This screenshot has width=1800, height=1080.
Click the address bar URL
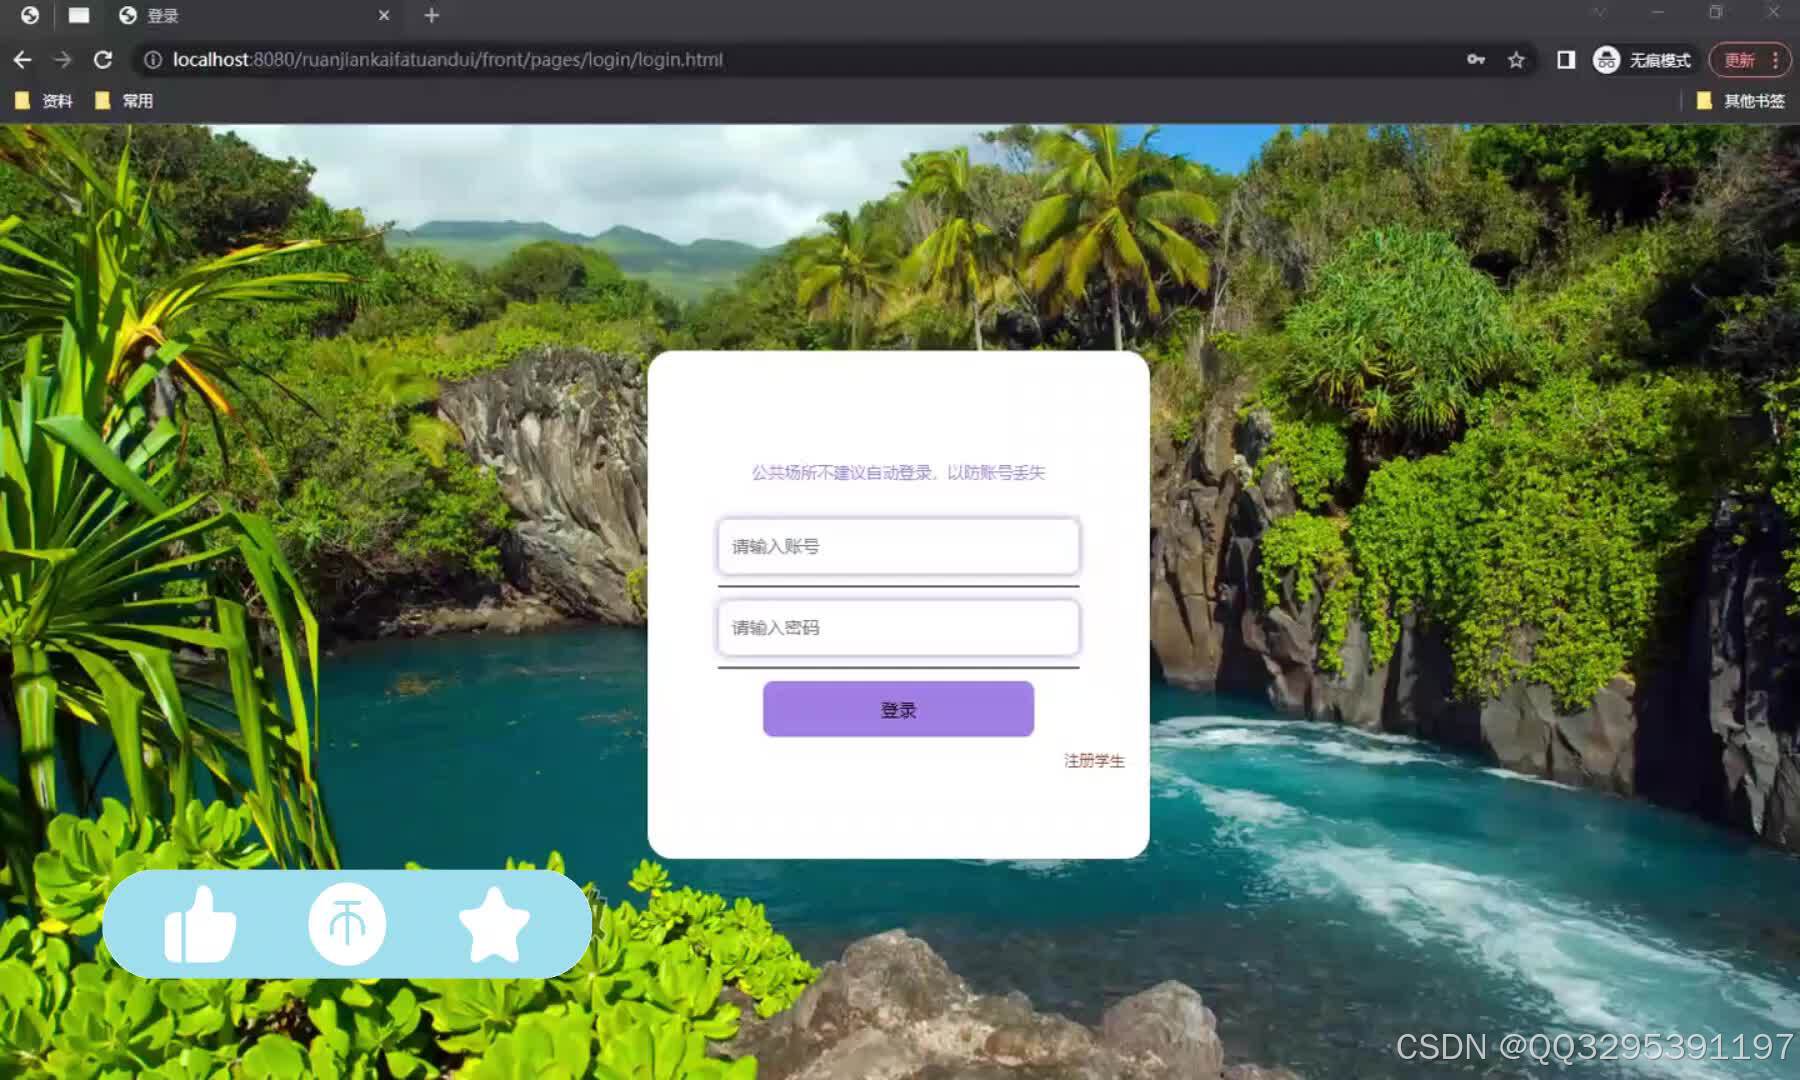(447, 60)
